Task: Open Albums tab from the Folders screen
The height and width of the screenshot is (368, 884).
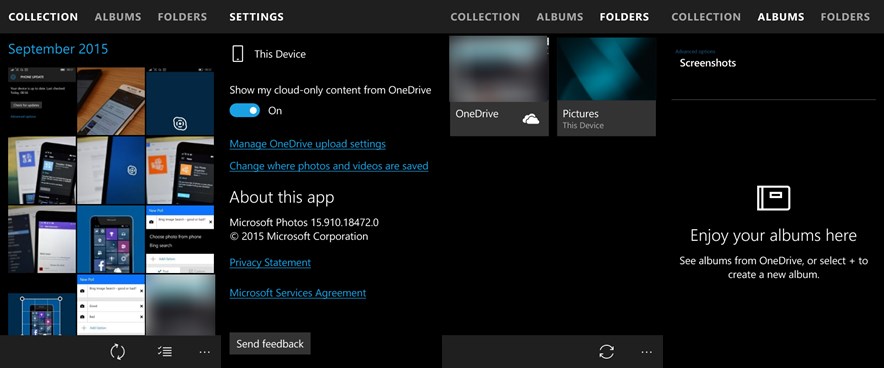Action: tap(560, 17)
